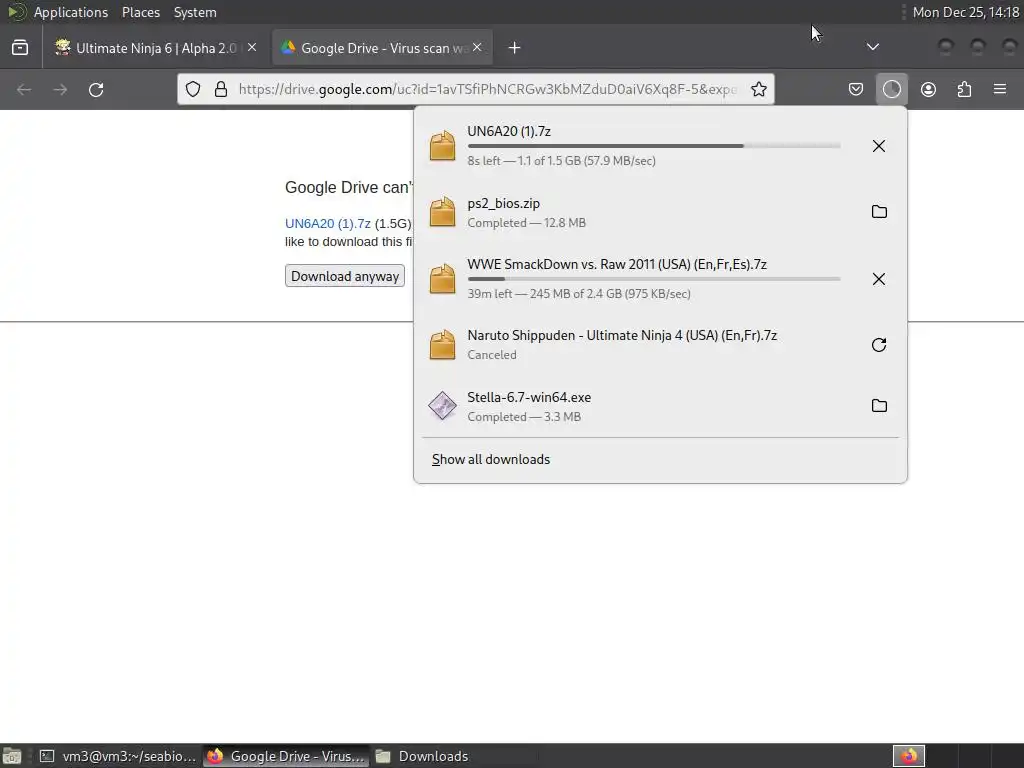Cancel the UN6A20 (1).7z download
This screenshot has height=768, width=1024.
[x=879, y=146]
